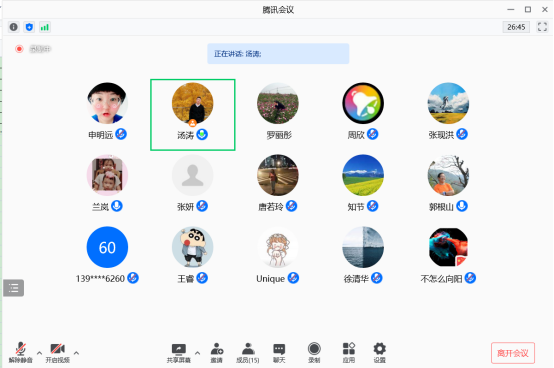The width and height of the screenshot is (554, 368).
Task: Click the 26:45 meeting timer
Action: [x=516, y=27]
